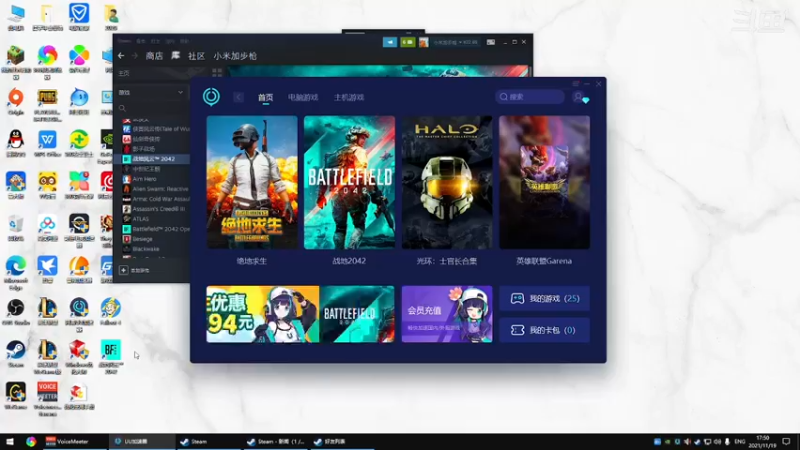Open 库 tab in Steam
This screenshot has width=800, height=450.
point(176,56)
